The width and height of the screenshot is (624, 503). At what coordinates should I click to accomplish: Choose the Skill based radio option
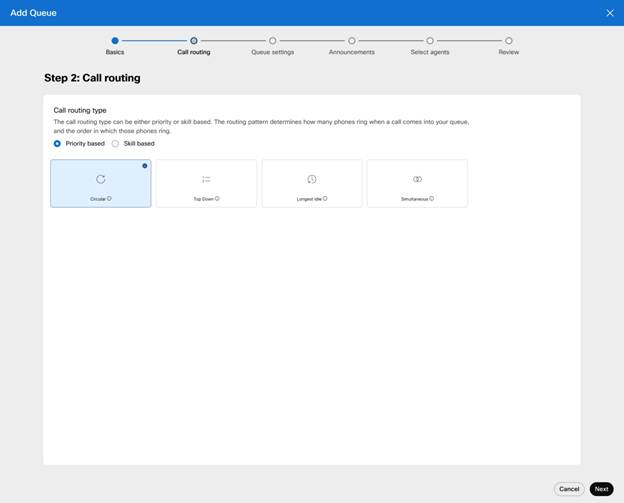115,144
